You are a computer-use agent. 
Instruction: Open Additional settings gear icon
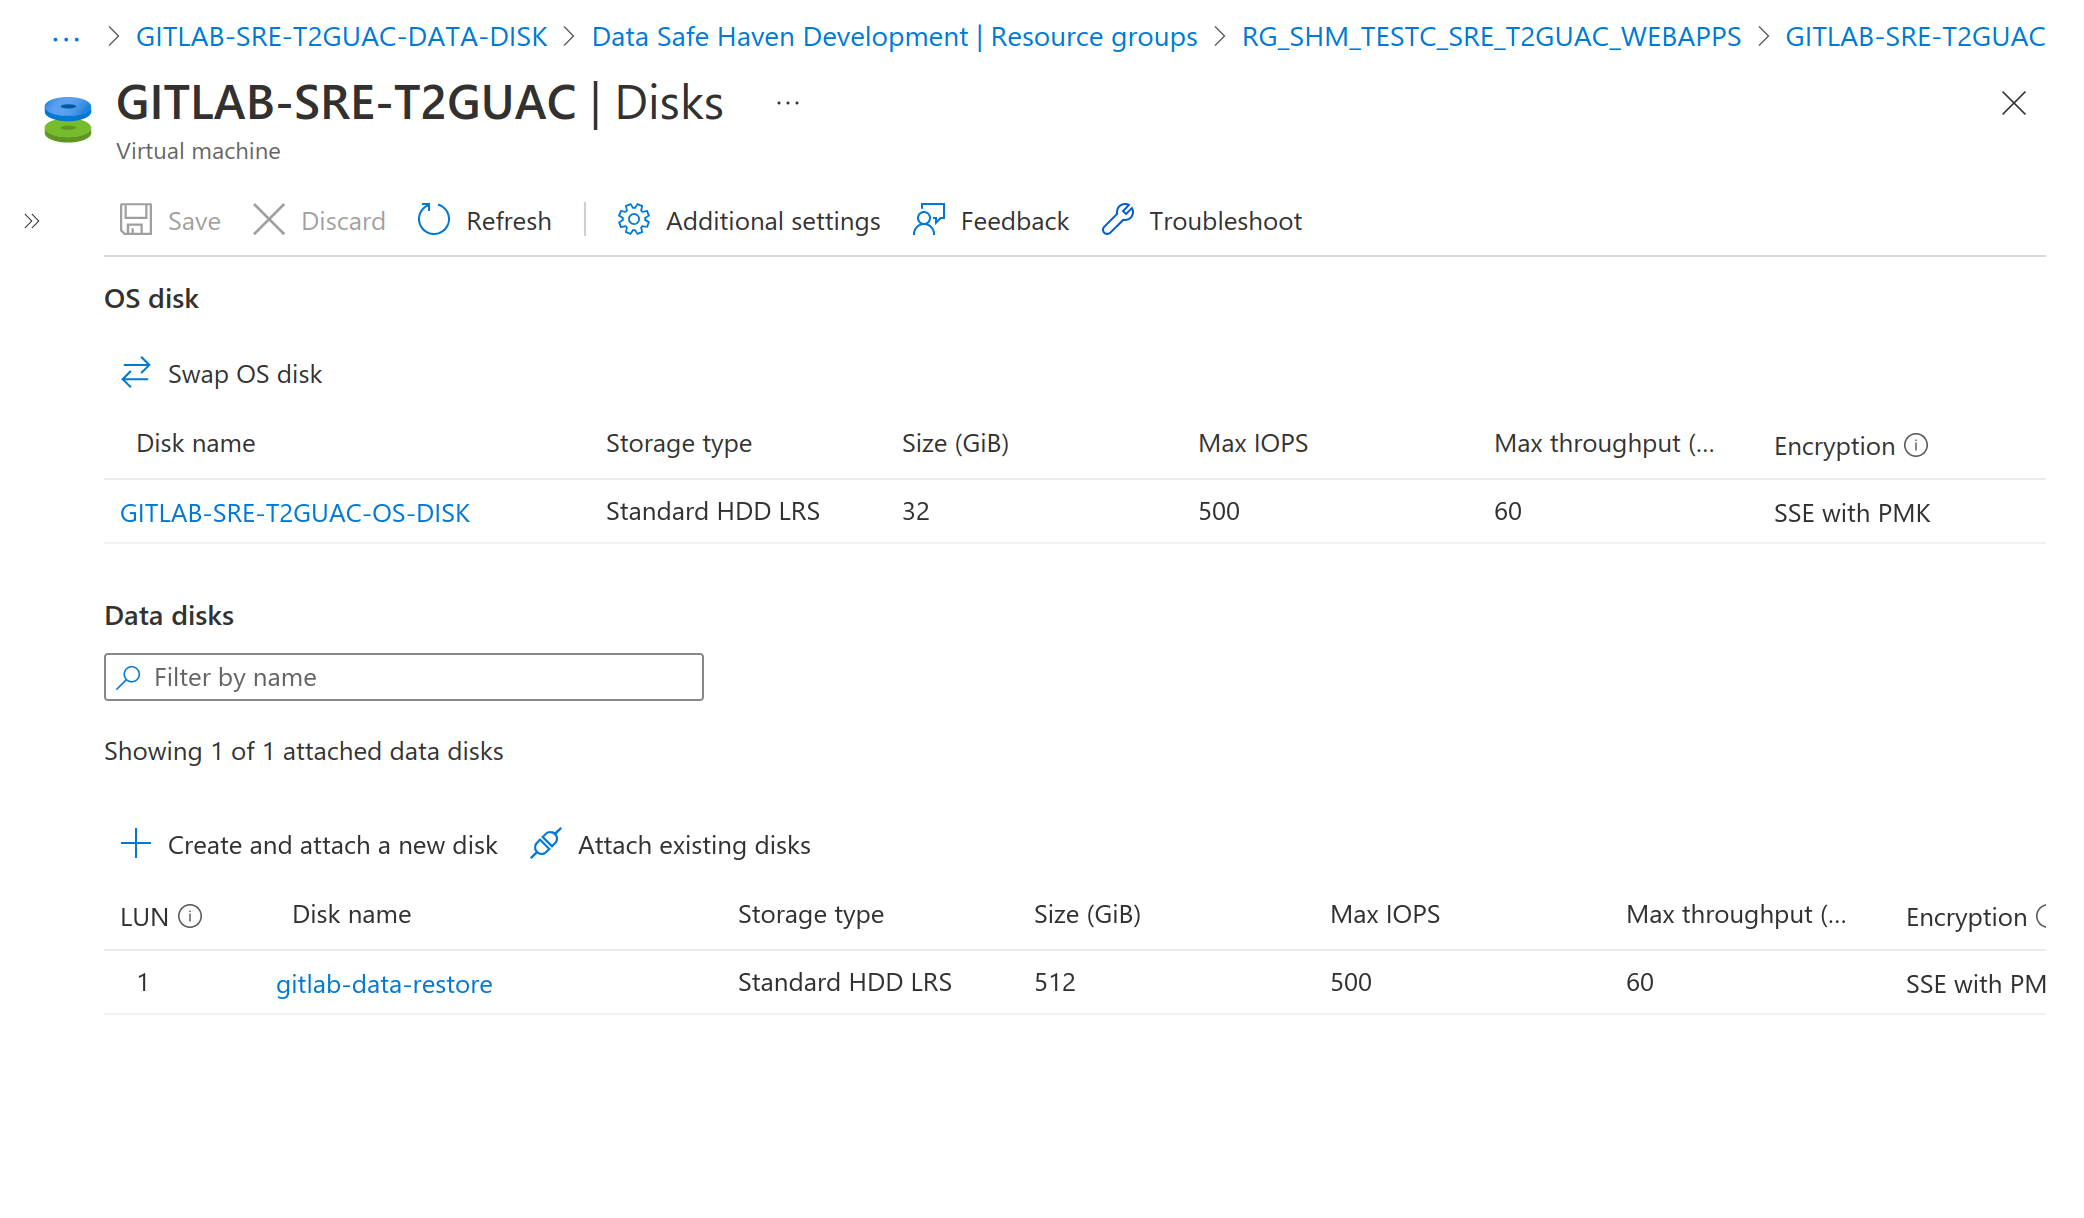[634, 220]
